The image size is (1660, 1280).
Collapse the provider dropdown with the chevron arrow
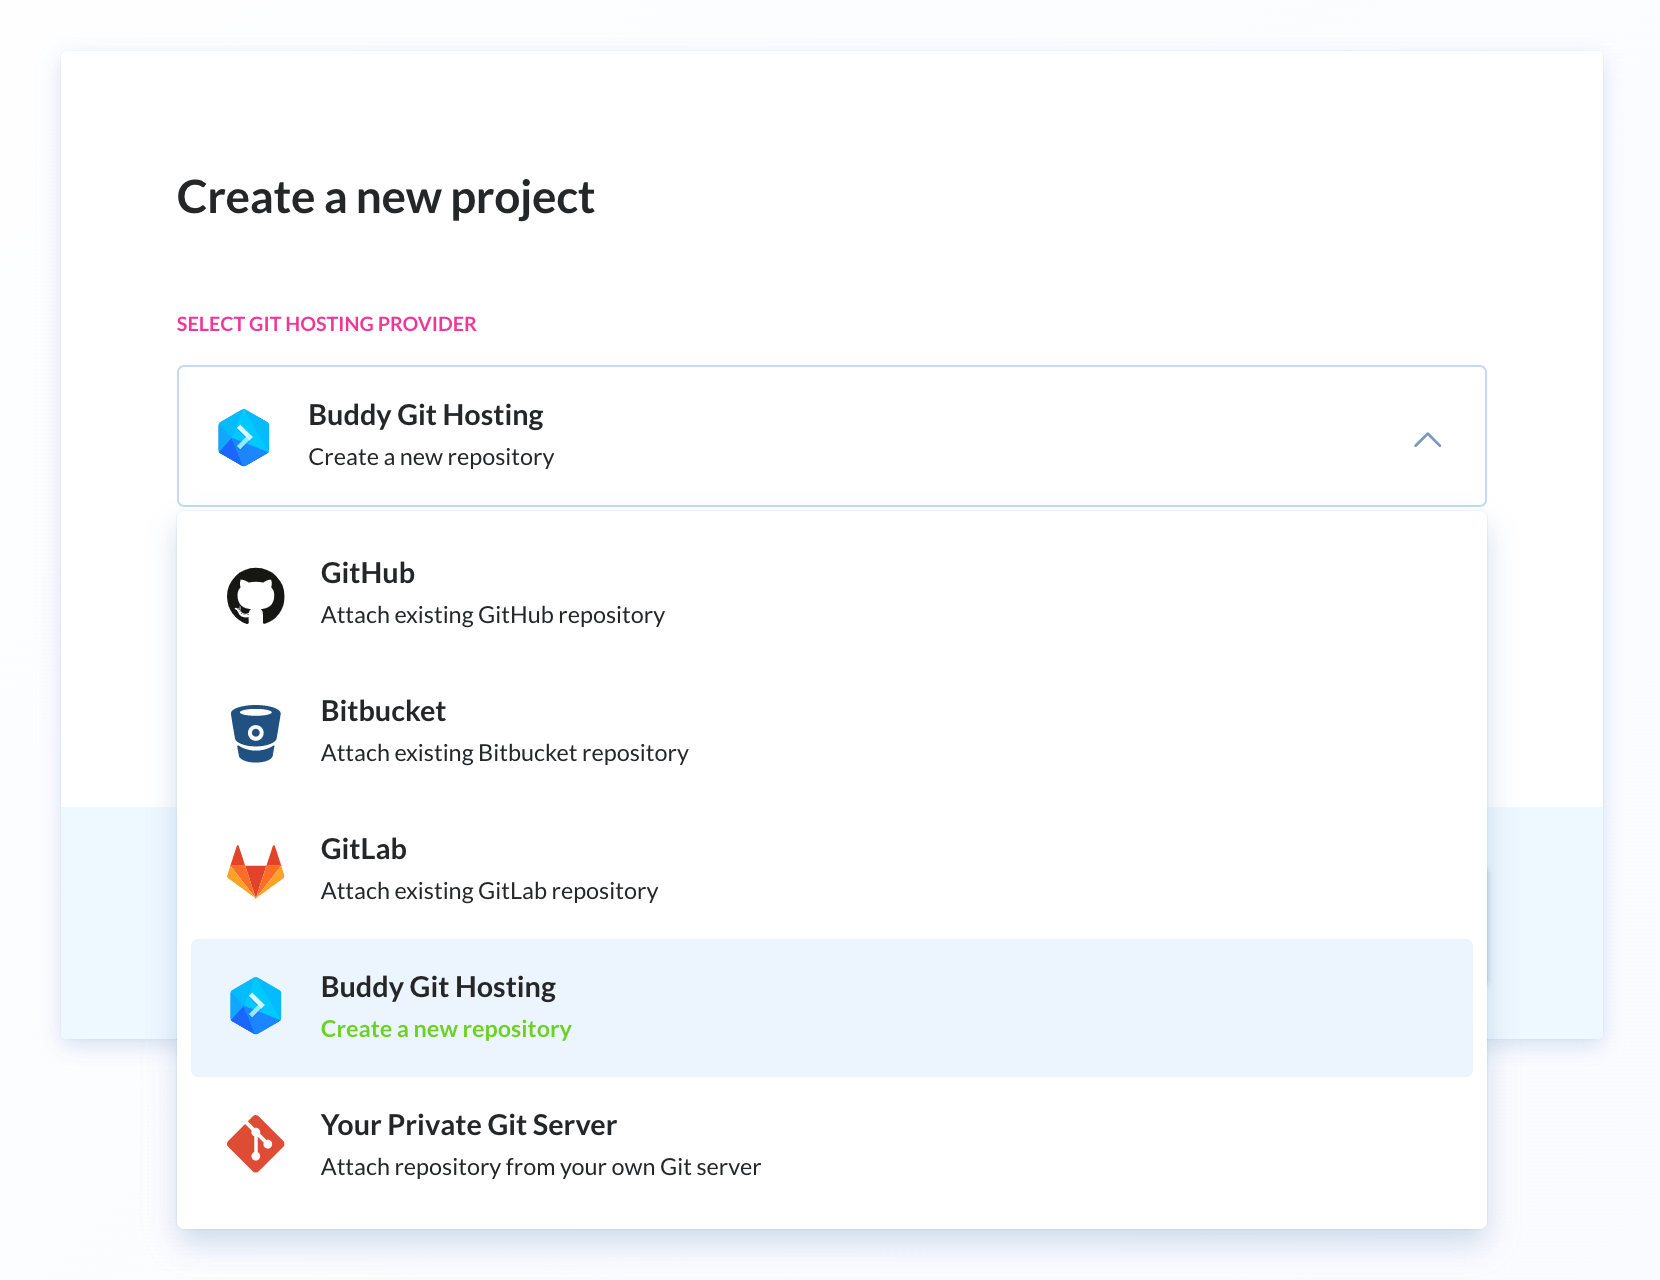(1428, 440)
